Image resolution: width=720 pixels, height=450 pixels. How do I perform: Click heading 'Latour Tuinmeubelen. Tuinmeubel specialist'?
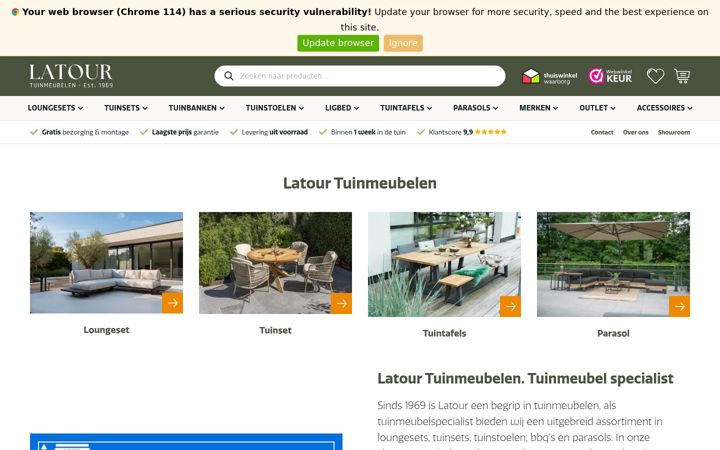tap(525, 378)
